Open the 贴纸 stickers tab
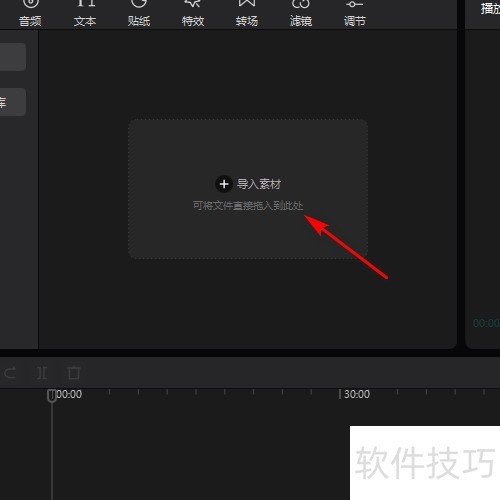 tap(139, 14)
